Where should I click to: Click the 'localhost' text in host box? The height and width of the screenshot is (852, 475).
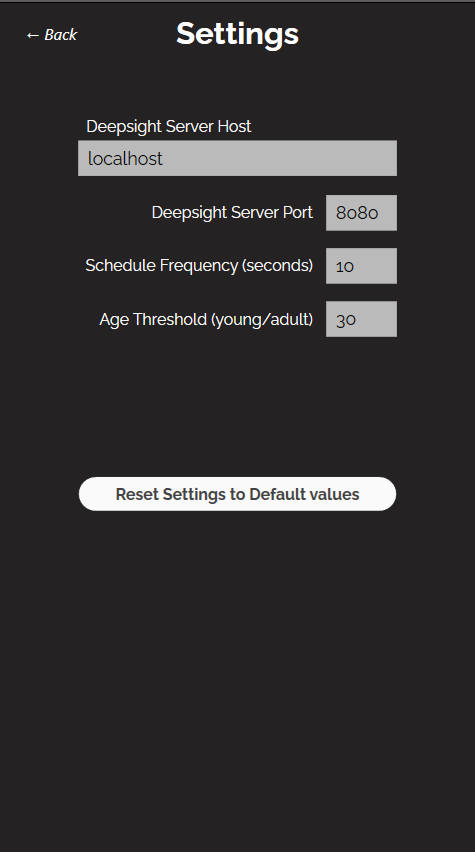125,159
